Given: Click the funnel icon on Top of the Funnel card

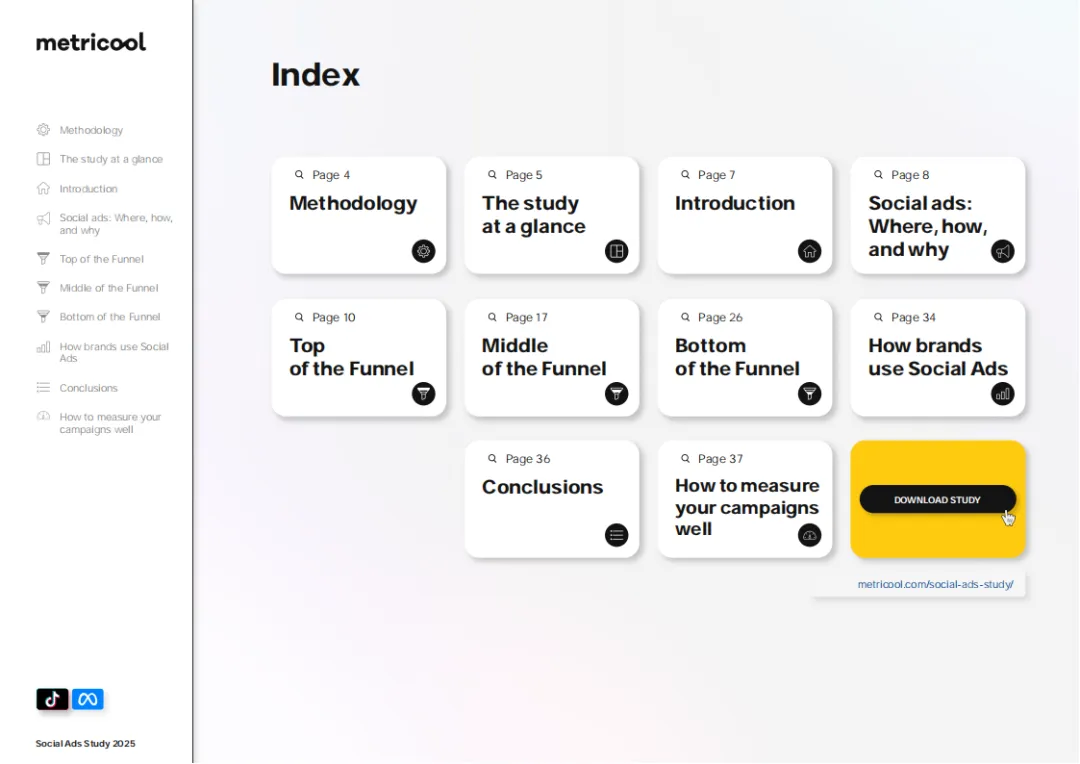Looking at the screenshot, I should (424, 393).
